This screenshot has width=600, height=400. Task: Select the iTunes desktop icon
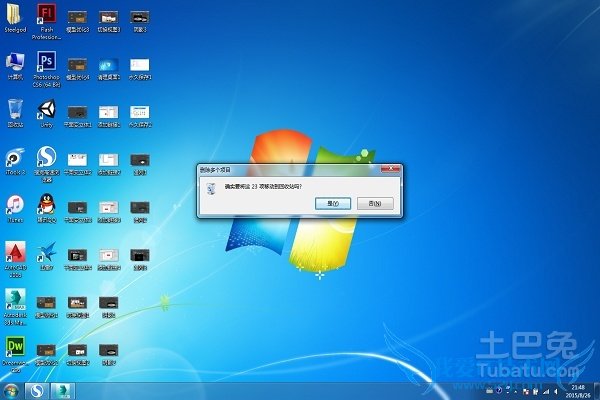pos(15,204)
